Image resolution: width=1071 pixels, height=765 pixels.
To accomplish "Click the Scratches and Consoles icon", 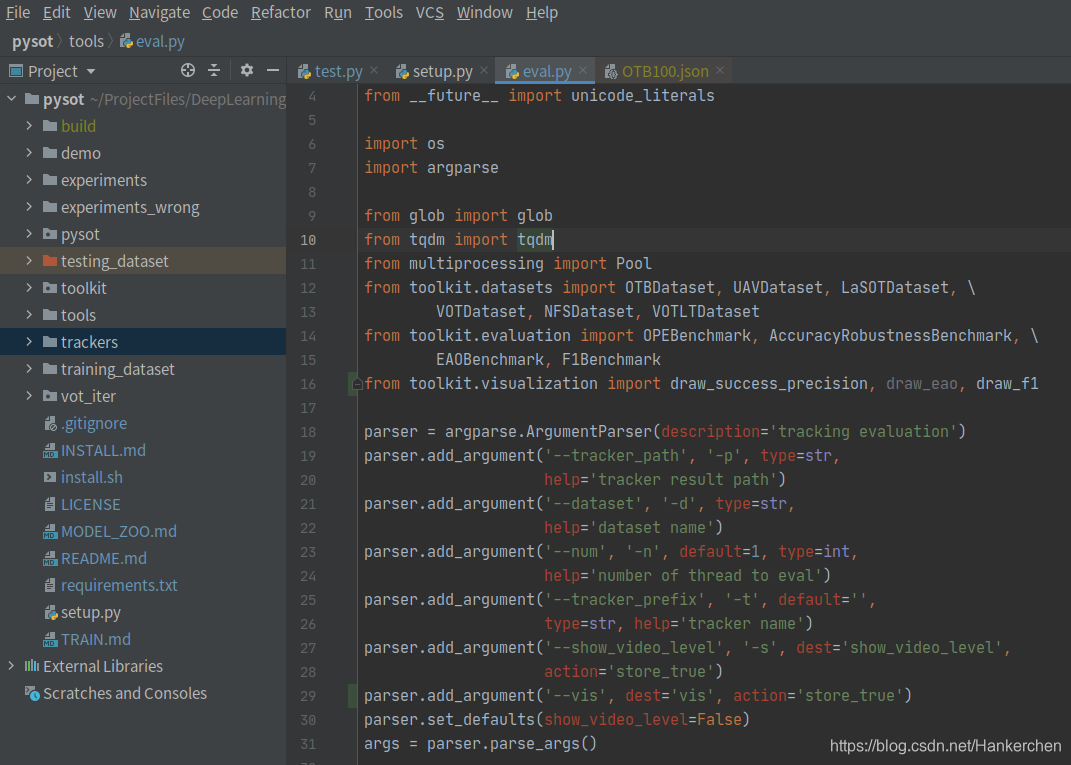I will coord(32,693).
